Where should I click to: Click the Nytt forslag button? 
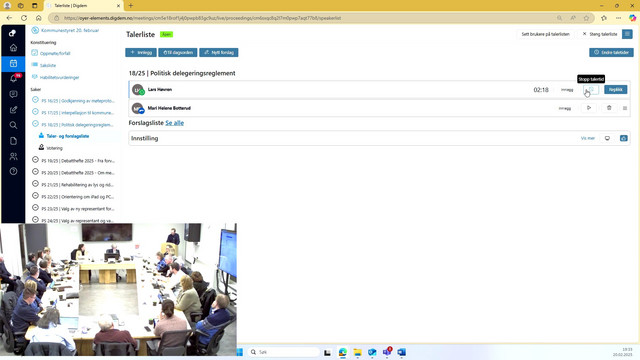(x=219, y=53)
